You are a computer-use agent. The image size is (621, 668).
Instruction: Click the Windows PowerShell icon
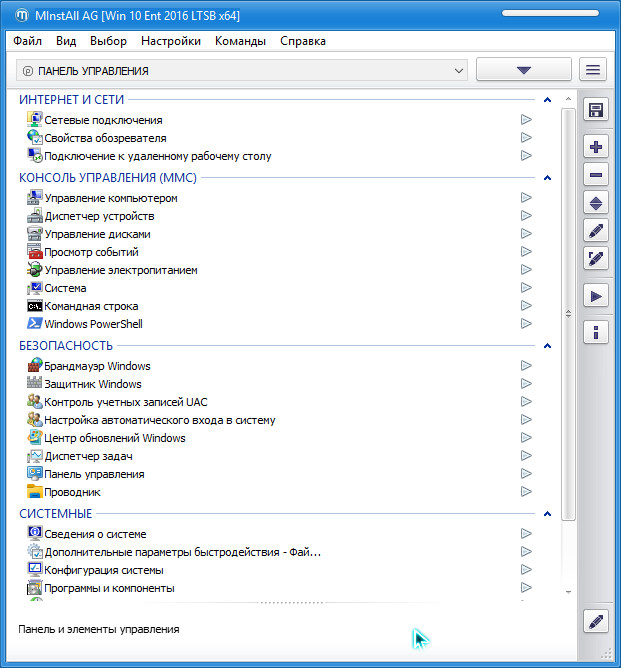tap(35, 324)
